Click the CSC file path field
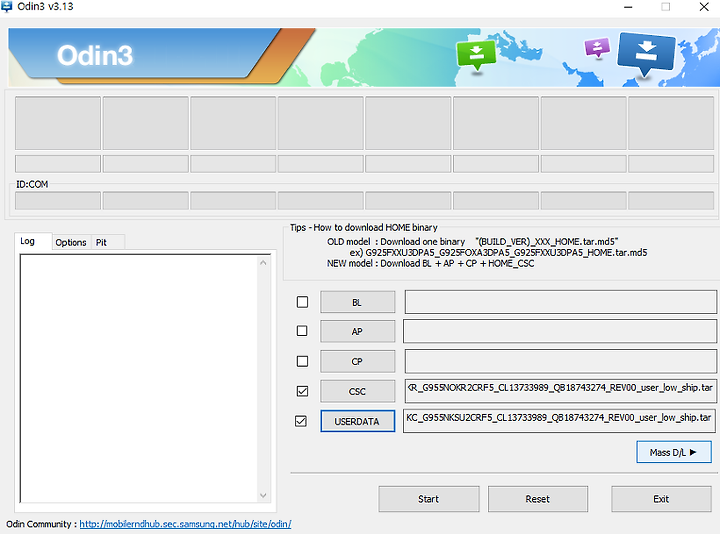The width and height of the screenshot is (720, 534). click(561, 391)
